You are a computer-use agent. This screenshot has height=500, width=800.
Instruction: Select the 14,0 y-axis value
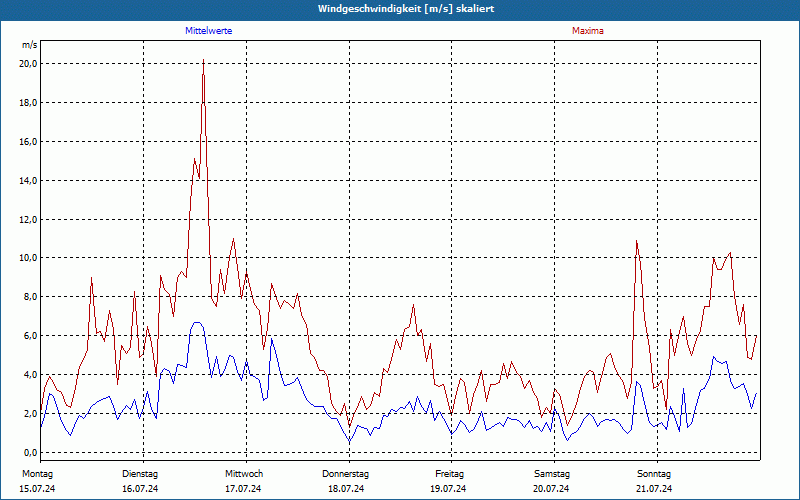(x=28, y=181)
